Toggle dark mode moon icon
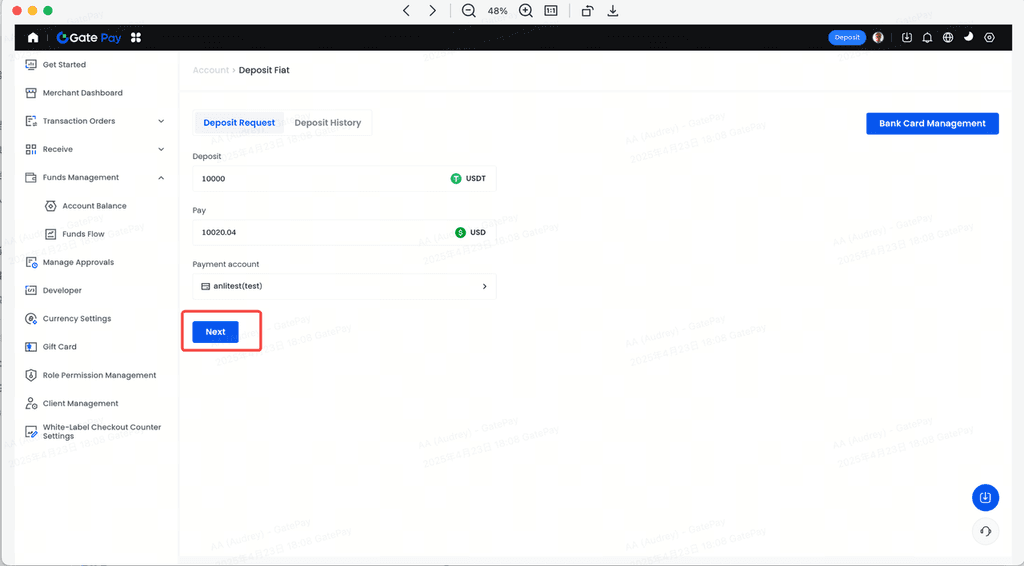1024x566 pixels. 968,37
